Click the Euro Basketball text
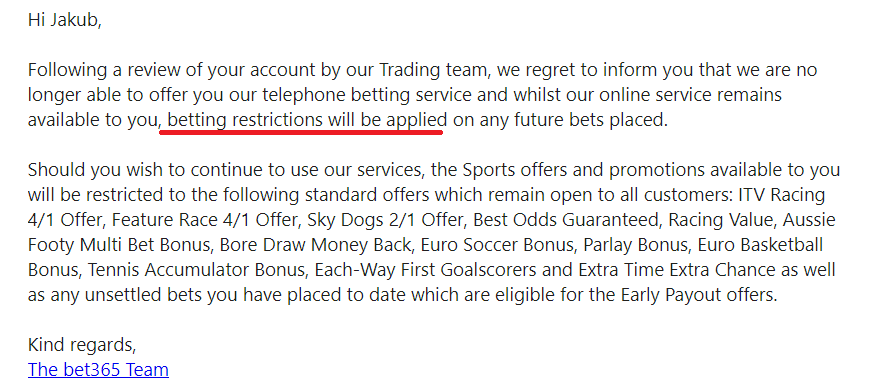 [760, 244]
